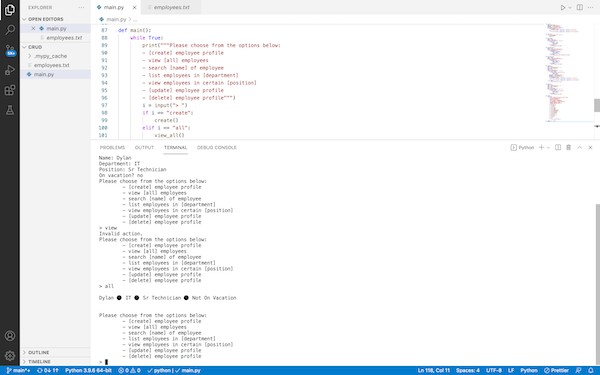Maximize the panel with up chevron
The width and height of the screenshot is (600, 375).
tap(579, 147)
